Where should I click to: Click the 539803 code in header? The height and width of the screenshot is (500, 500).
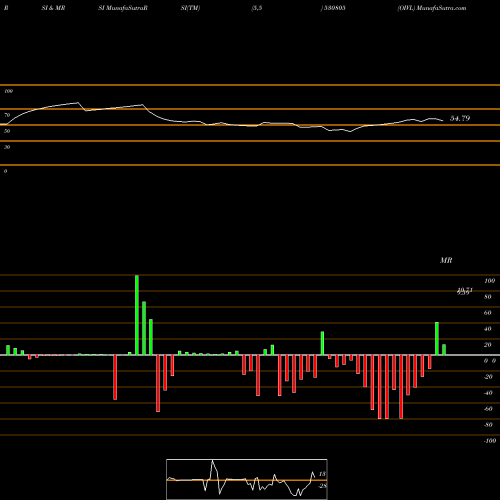point(334,8)
